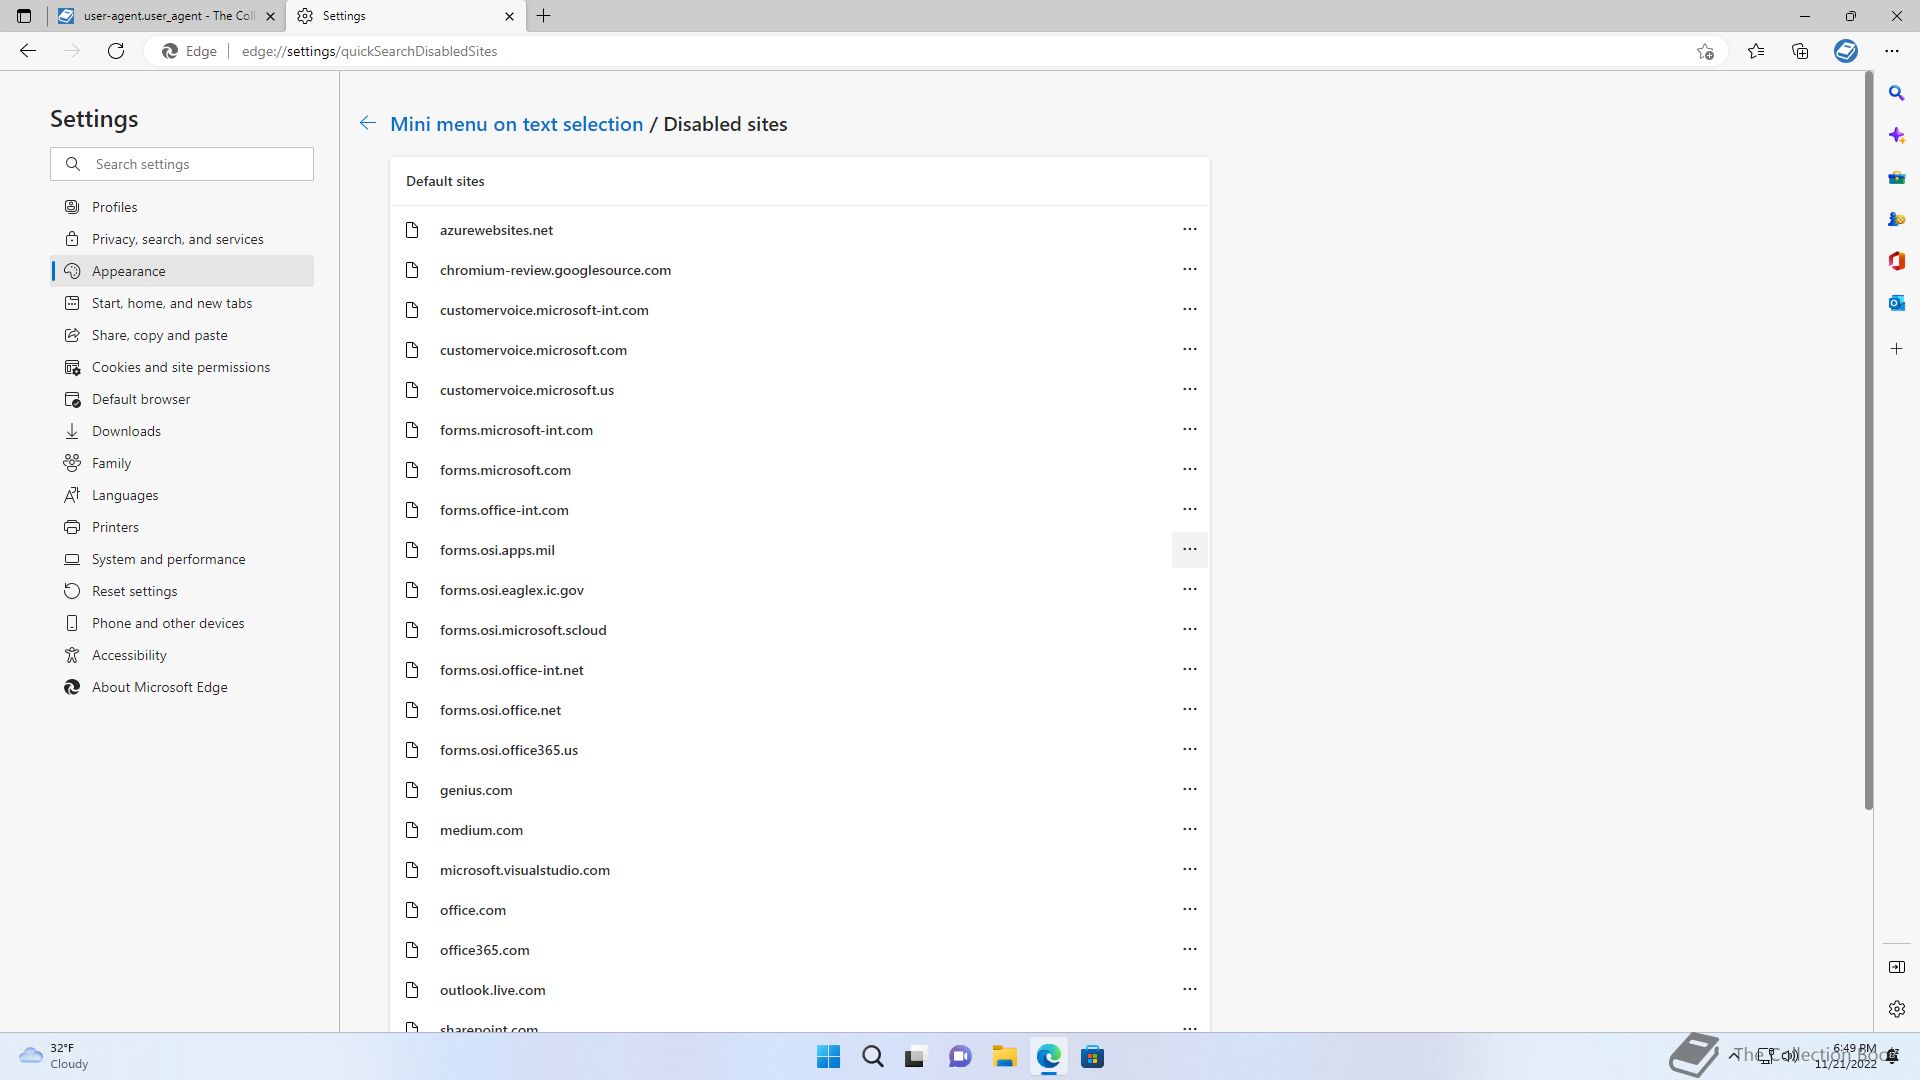Click Mini menu on text selection breadcrumb link
This screenshot has width=1920, height=1080.
516,124
